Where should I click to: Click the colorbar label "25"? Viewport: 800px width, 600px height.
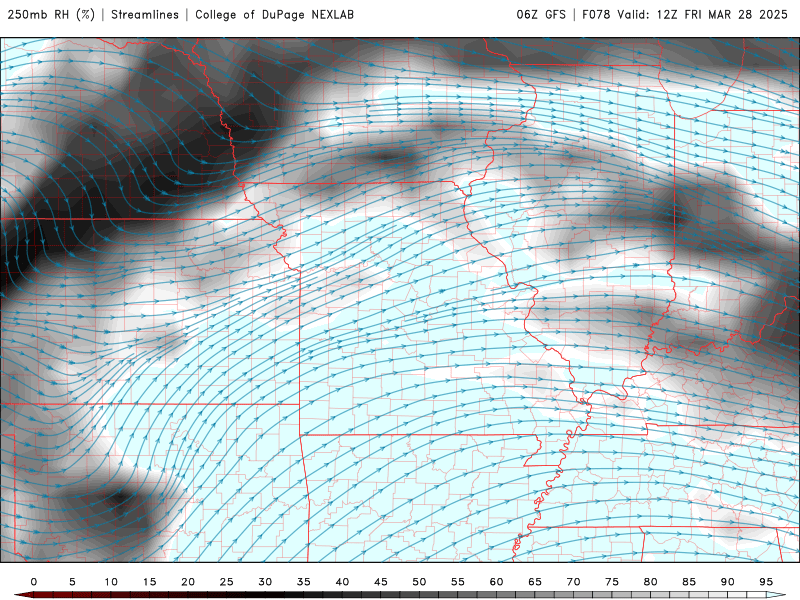click(x=227, y=582)
